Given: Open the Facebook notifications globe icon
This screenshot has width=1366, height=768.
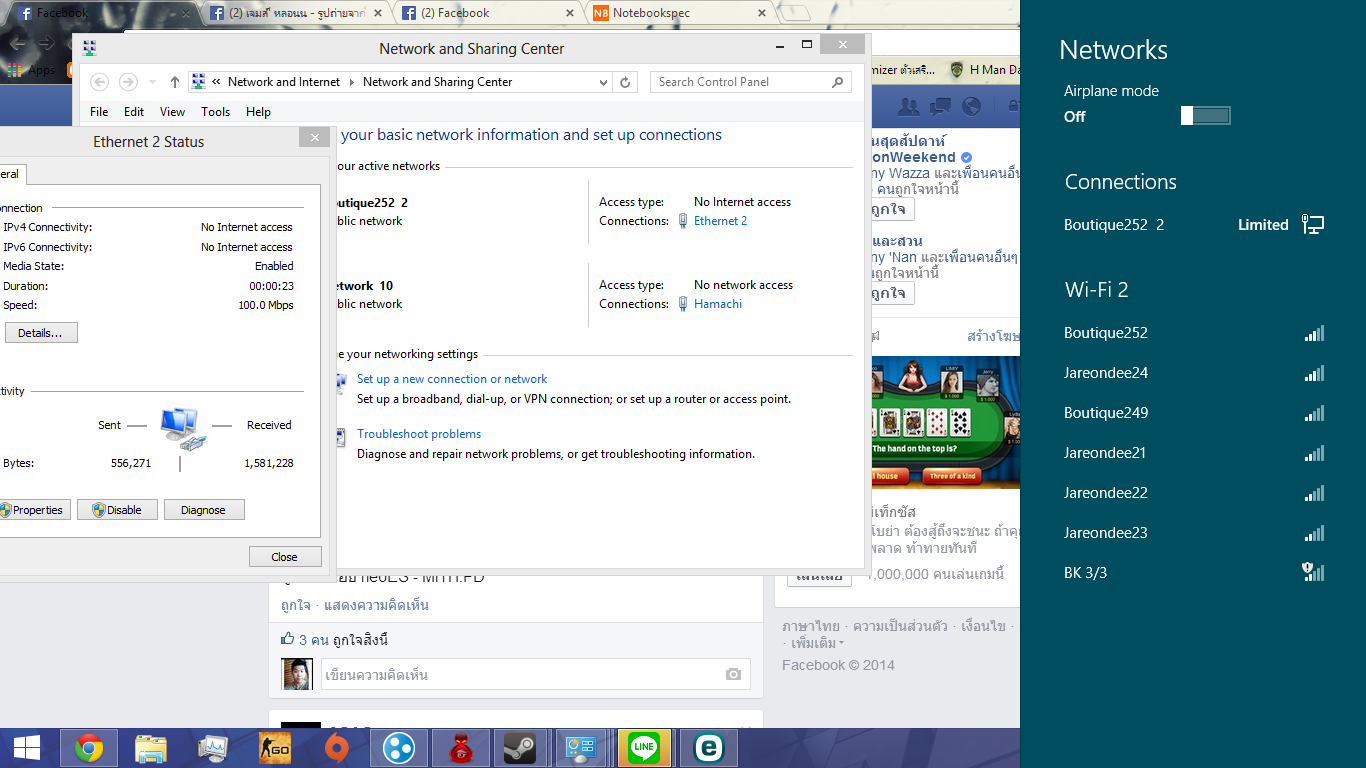Looking at the screenshot, I should click(x=970, y=106).
